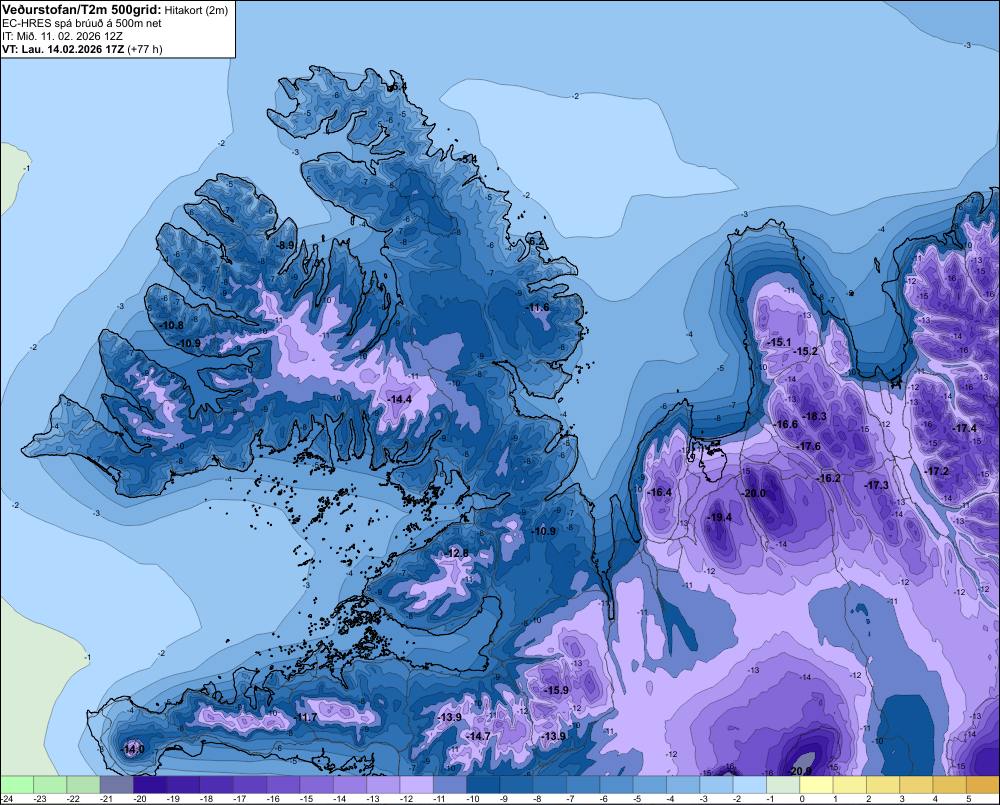
Task: Click the -15.9 temperature label
Action: pos(556,690)
